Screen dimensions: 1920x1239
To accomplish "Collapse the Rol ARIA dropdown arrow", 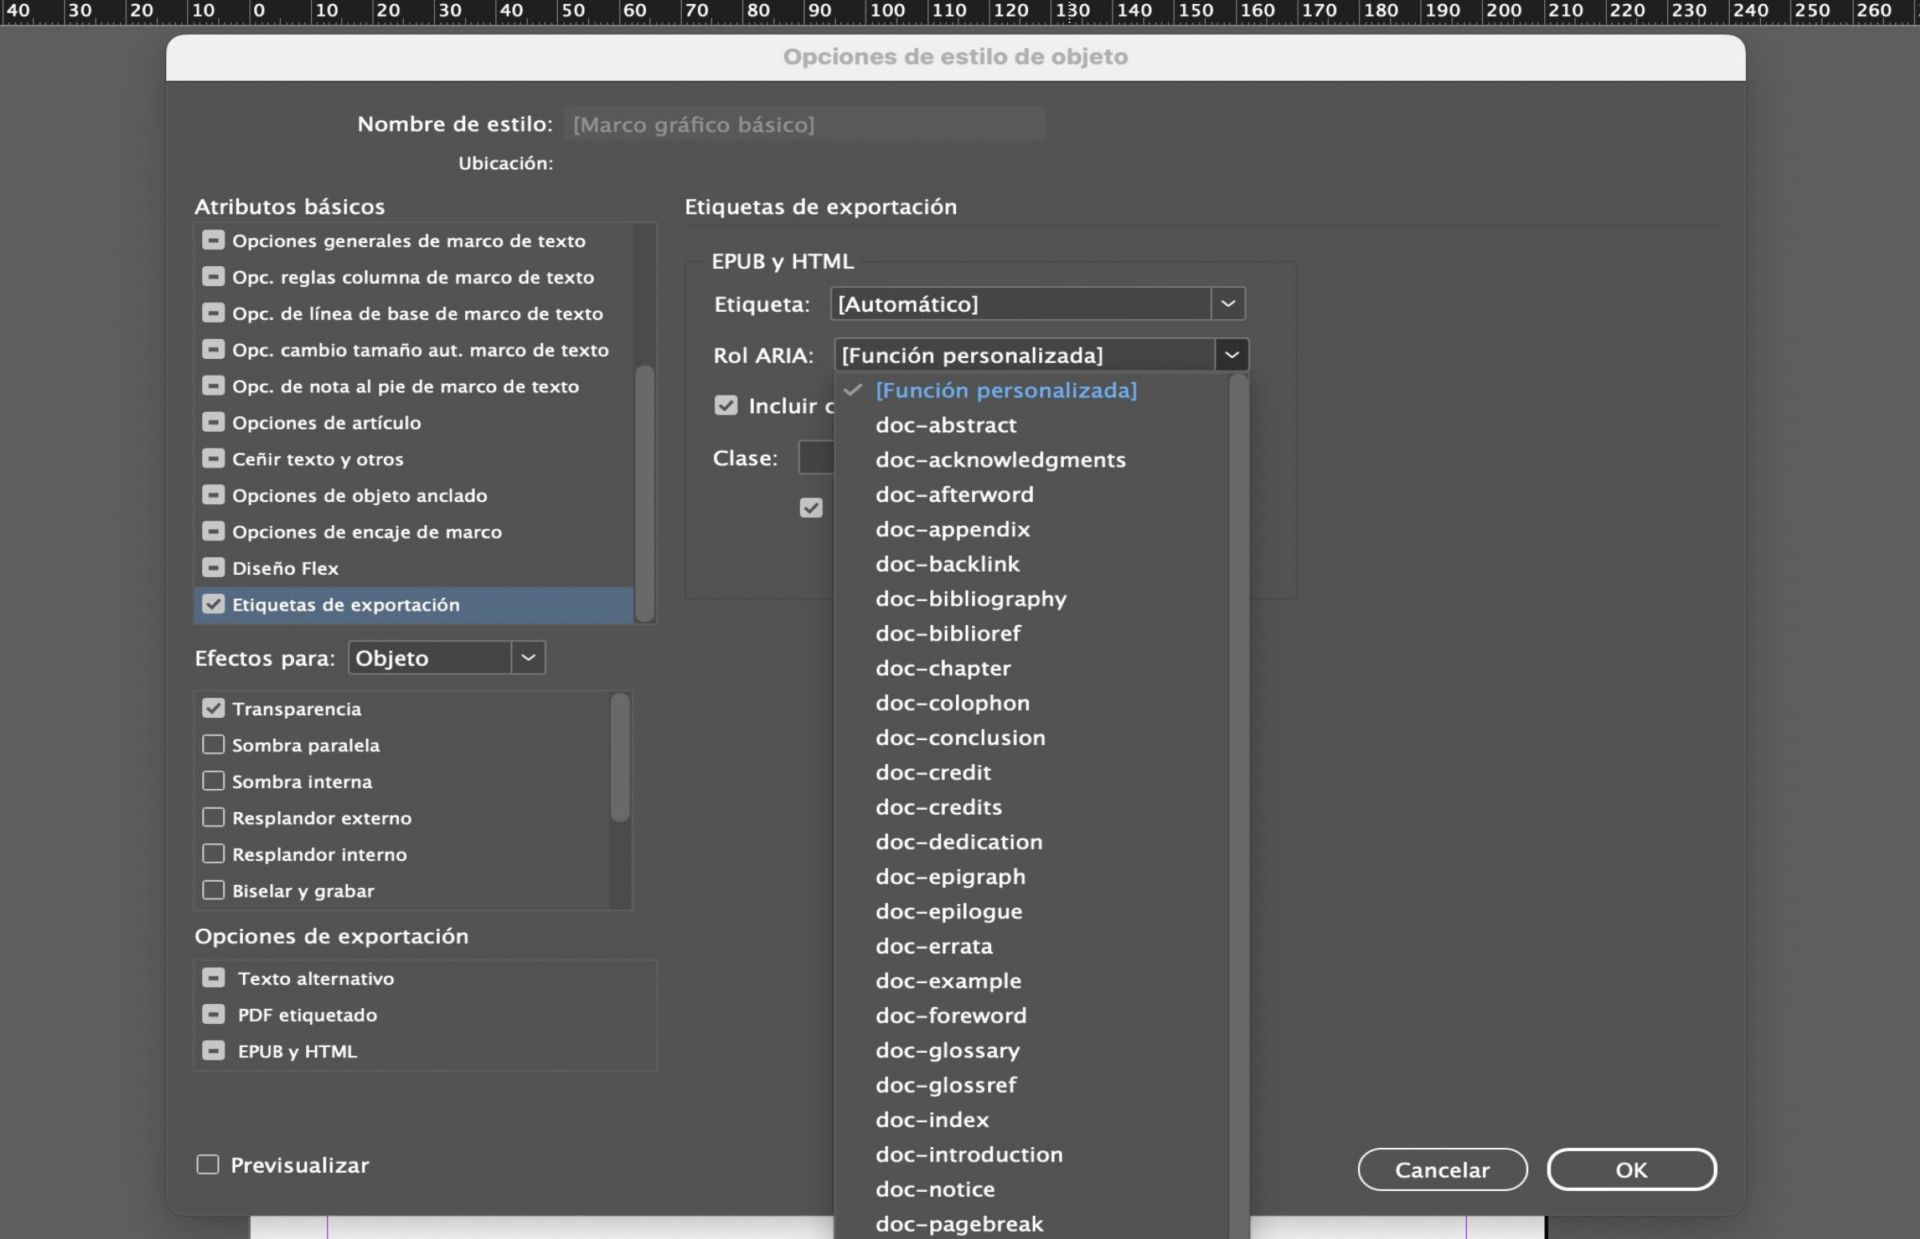I will (x=1232, y=355).
